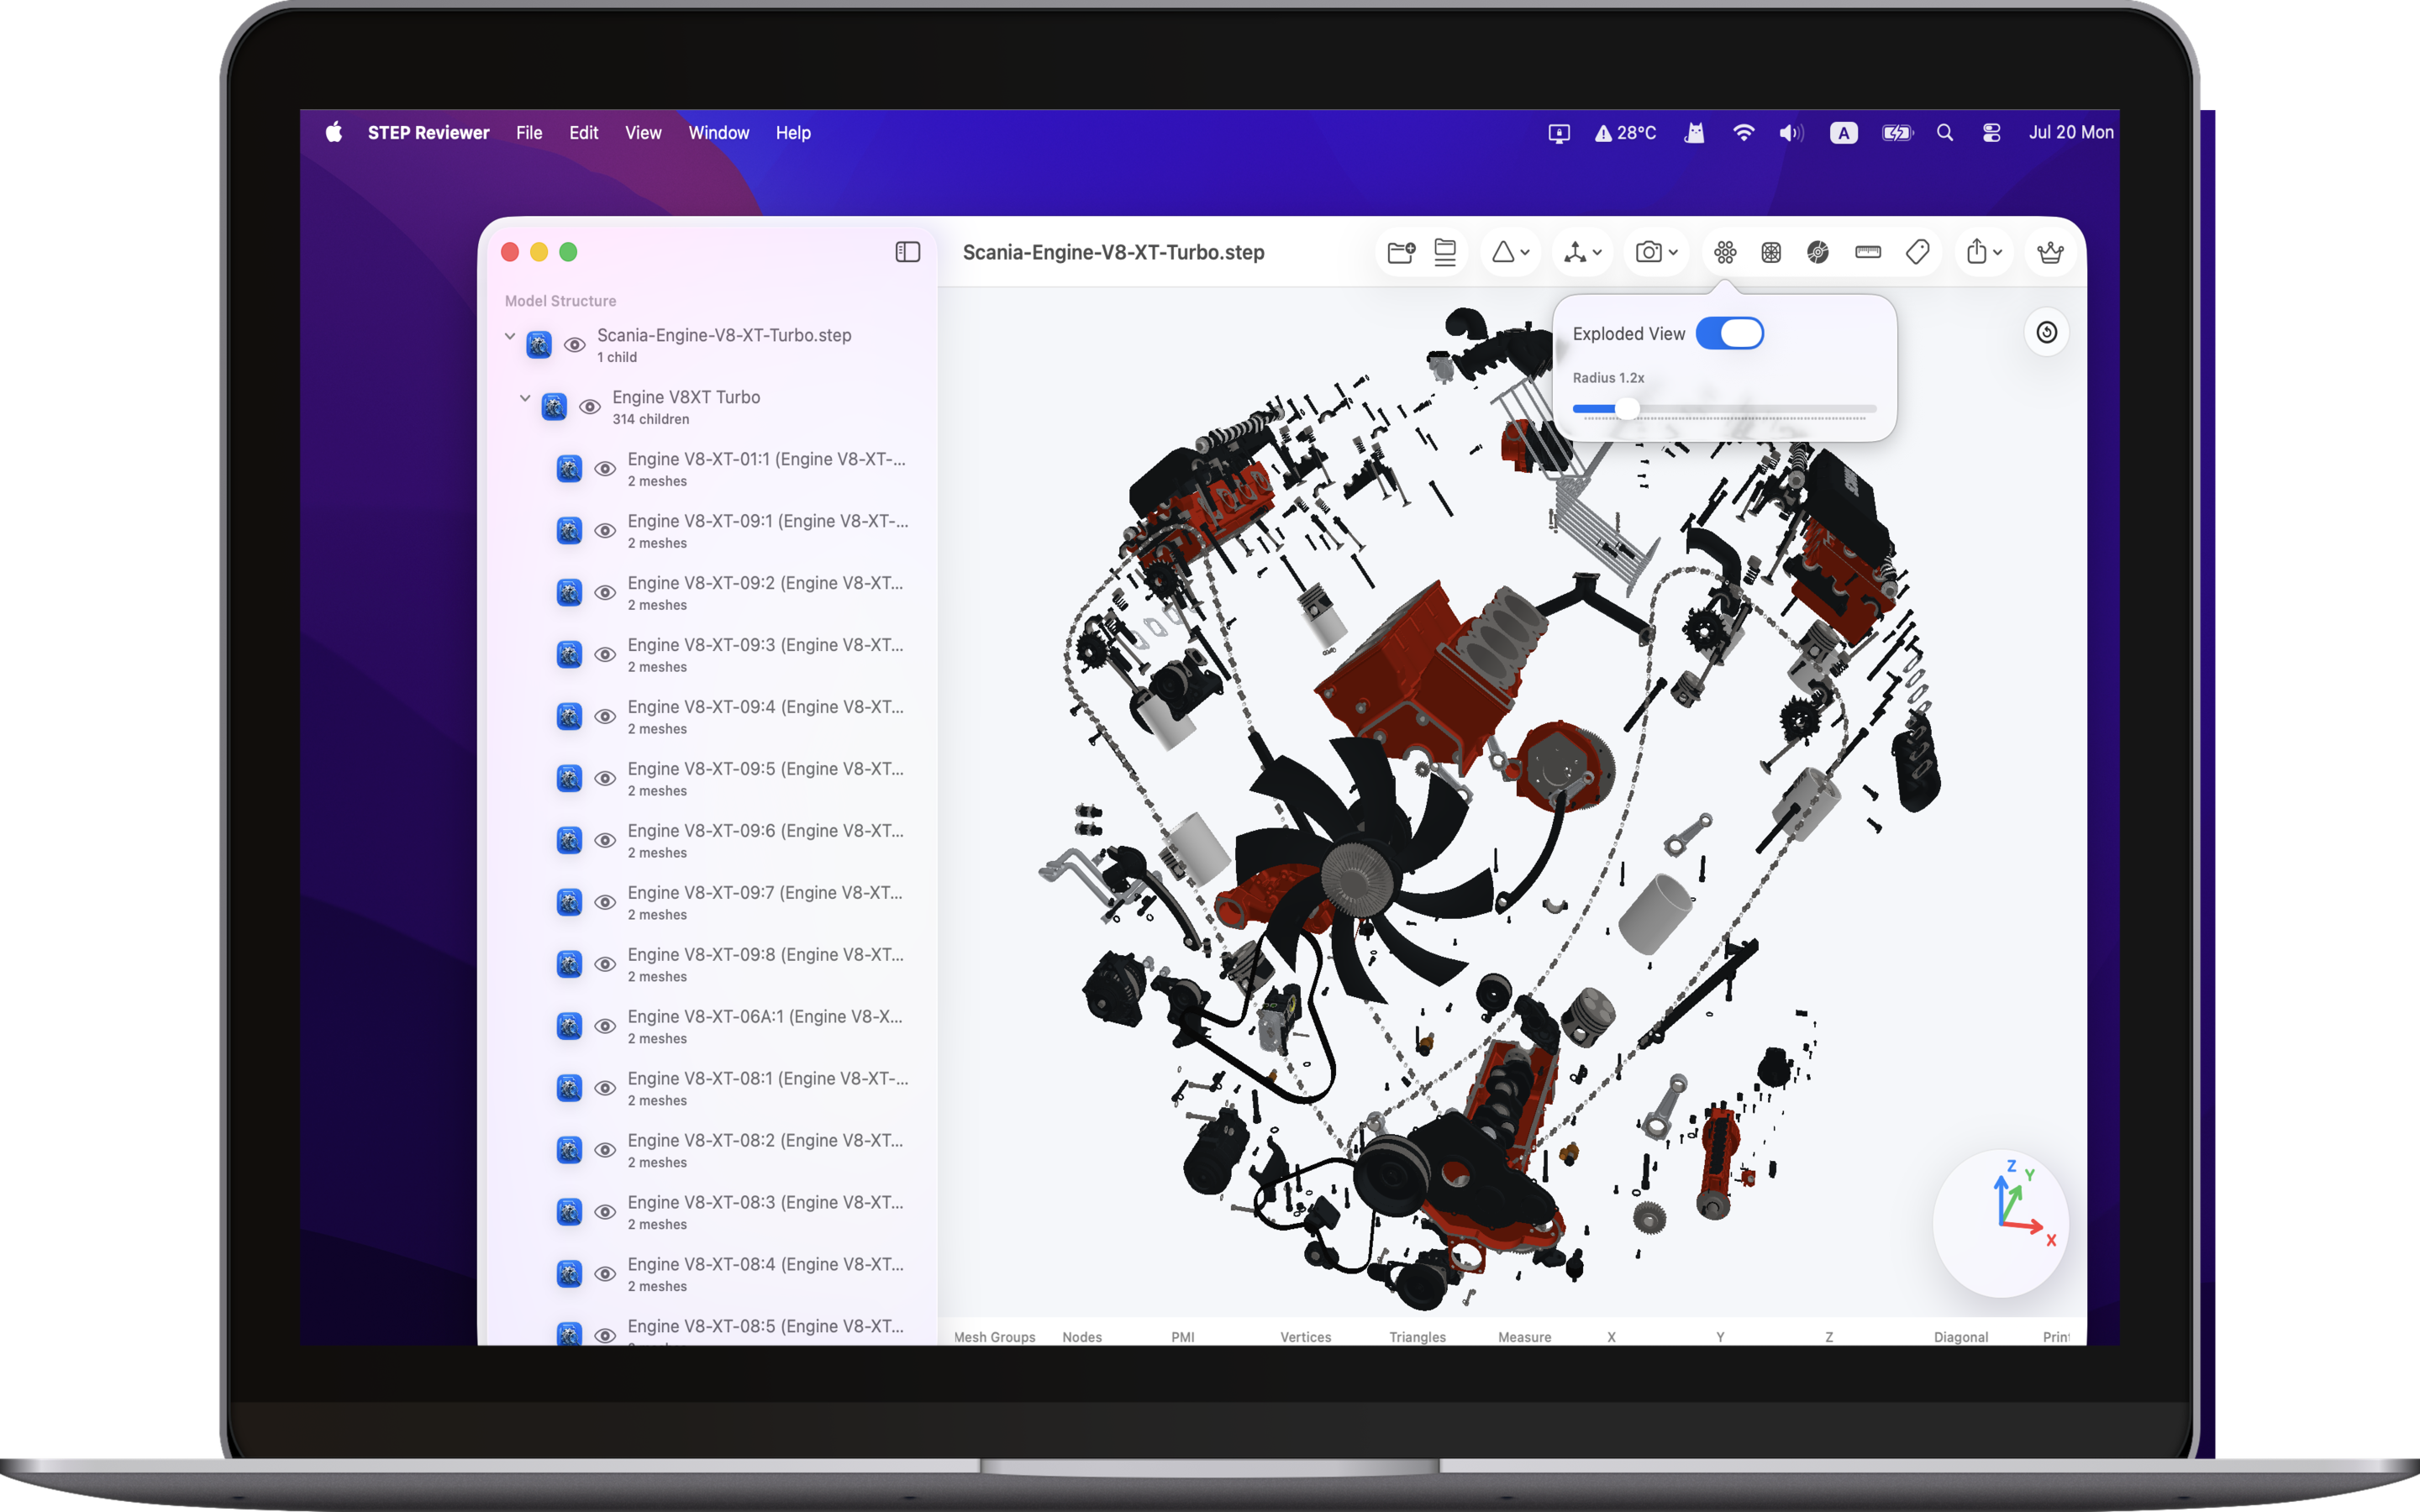Toggle visibility of Engine V8-XT-09:2
The image size is (2420, 1512).
tap(605, 593)
